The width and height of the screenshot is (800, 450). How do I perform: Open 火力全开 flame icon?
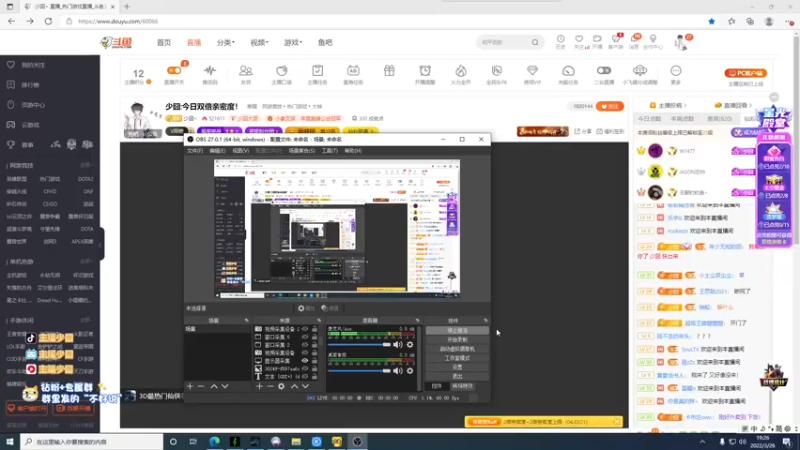[x=461, y=70]
